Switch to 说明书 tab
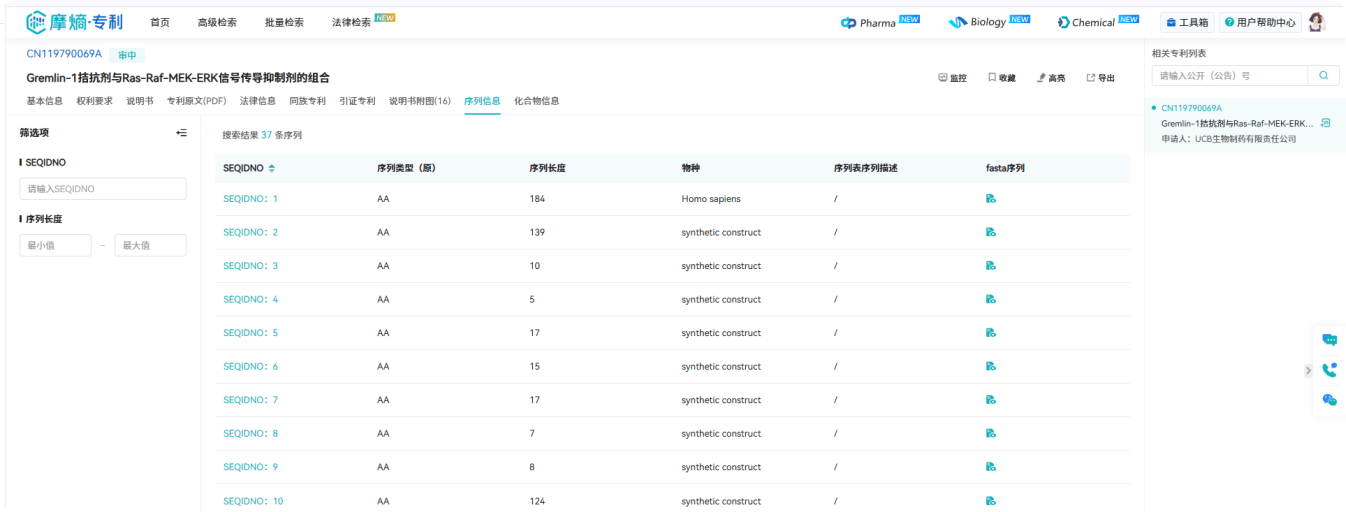 click(140, 101)
